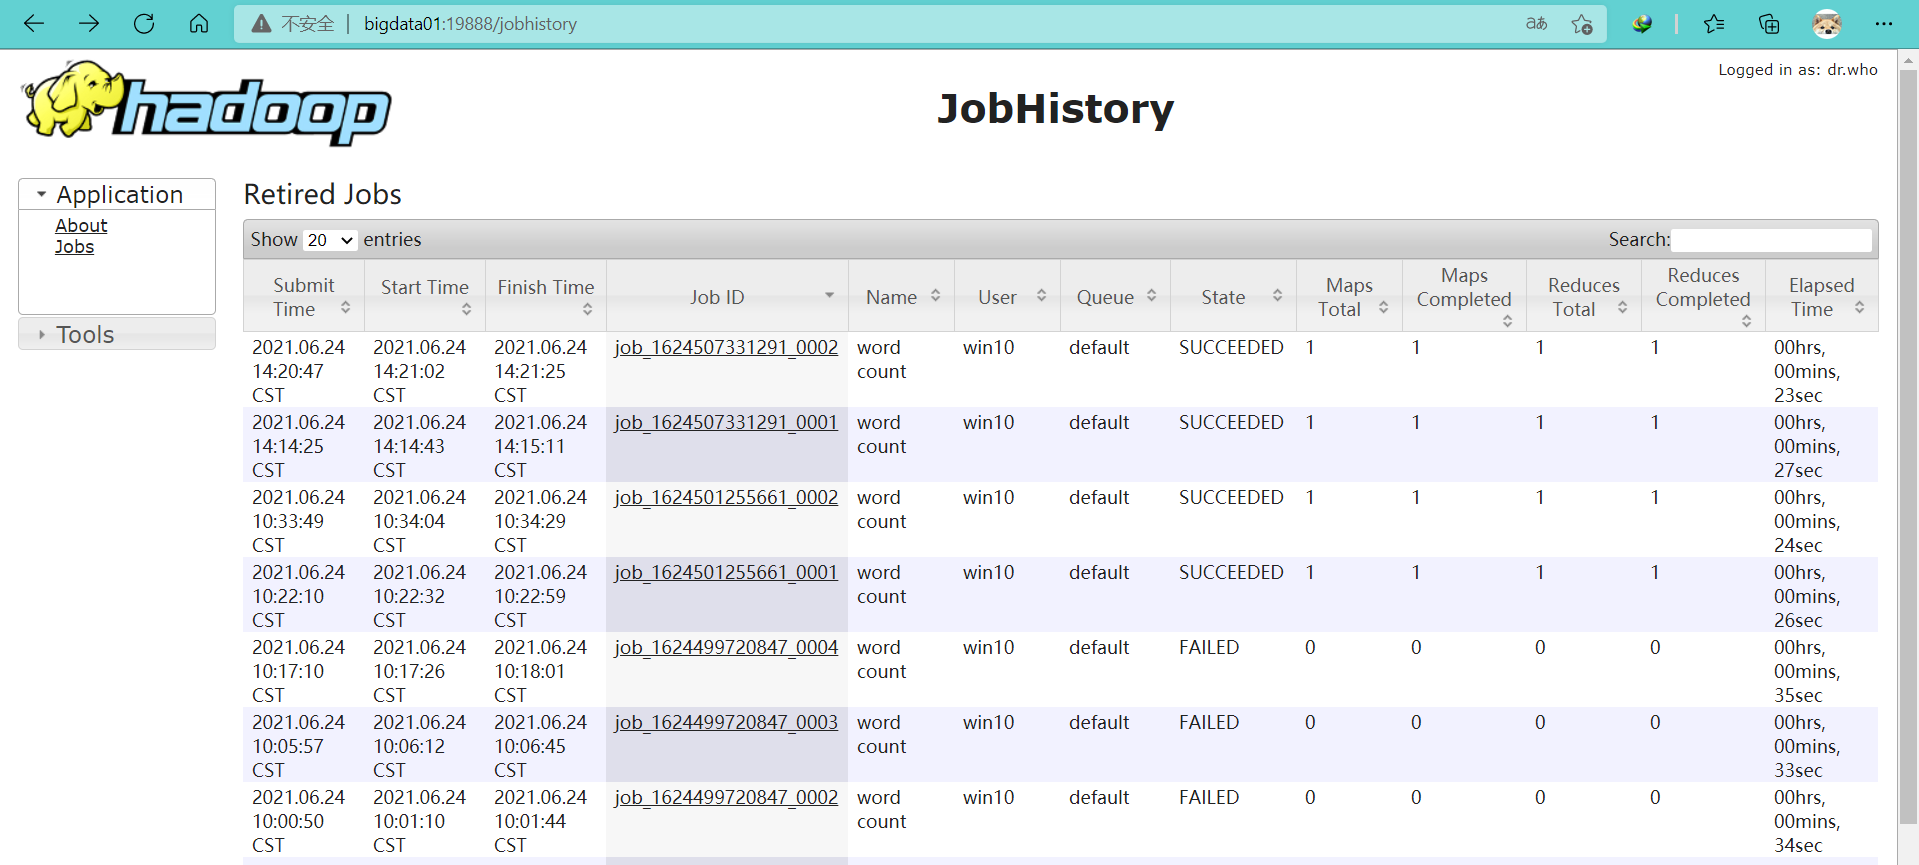Open the translate page icon

1537,23
